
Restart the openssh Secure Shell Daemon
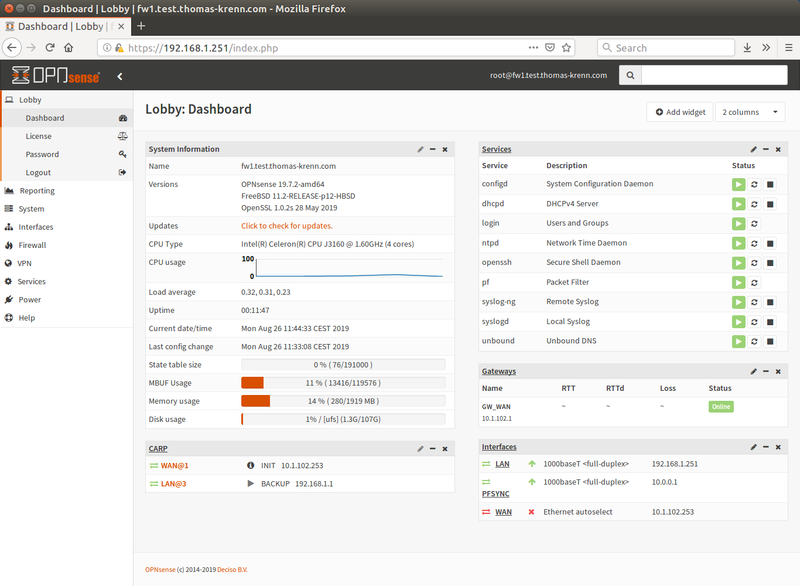coord(754,263)
